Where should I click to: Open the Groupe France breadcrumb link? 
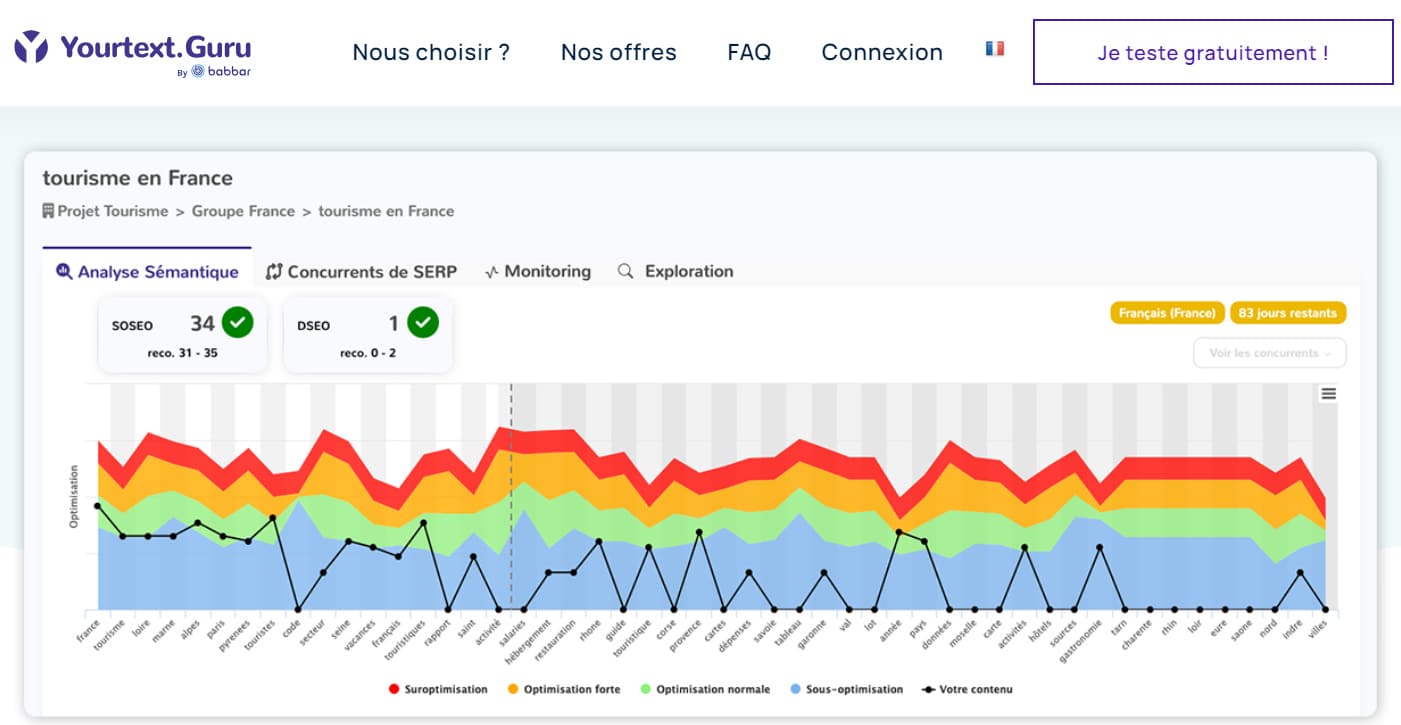tap(243, 211)
